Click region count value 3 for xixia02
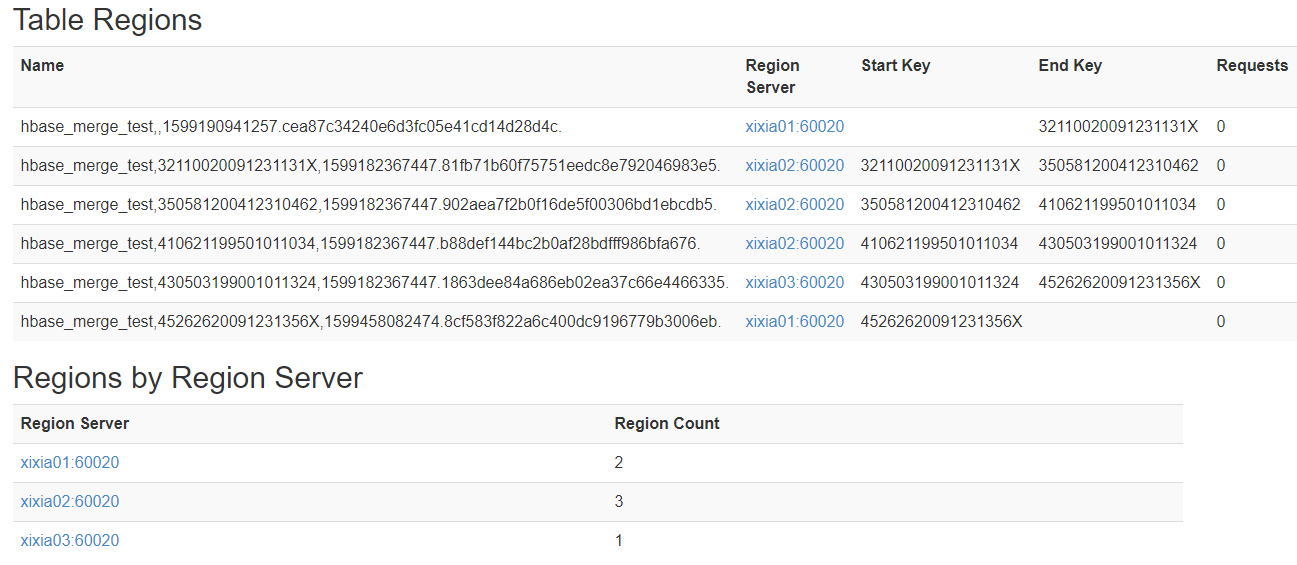The height and width of the screenshot is (565, 1297). [619, 502]
